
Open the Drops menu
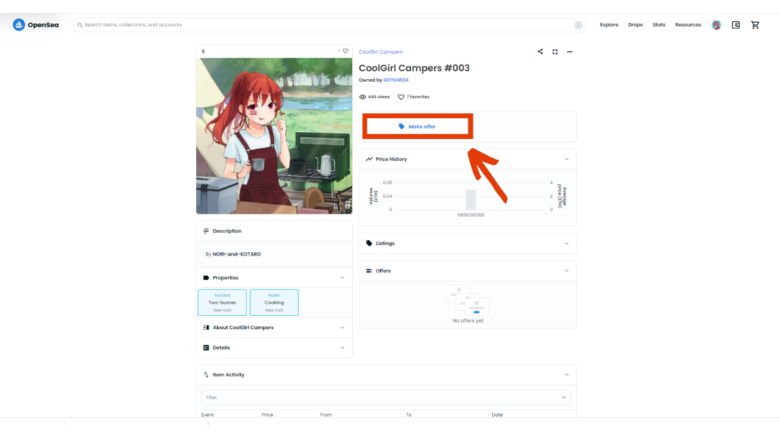coord(635,25)
